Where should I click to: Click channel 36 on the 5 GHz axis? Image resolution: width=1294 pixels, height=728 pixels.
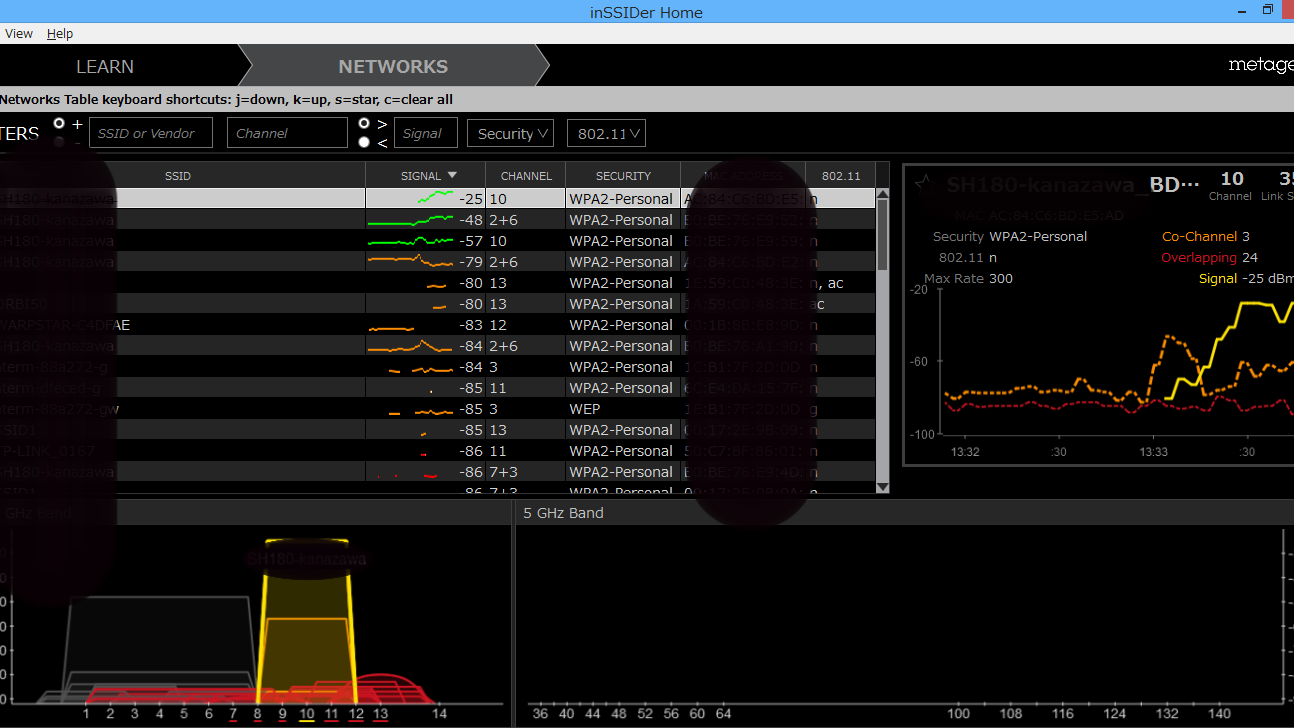pyautogui.click(x=540, y=714)
